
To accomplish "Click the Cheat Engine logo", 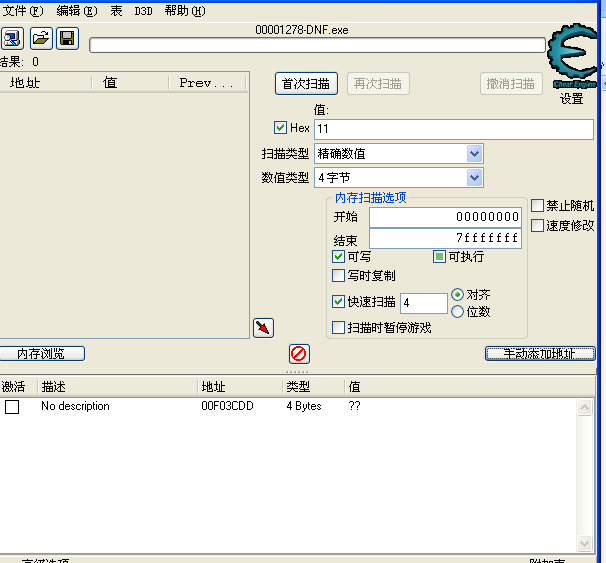I will point(573,55).
